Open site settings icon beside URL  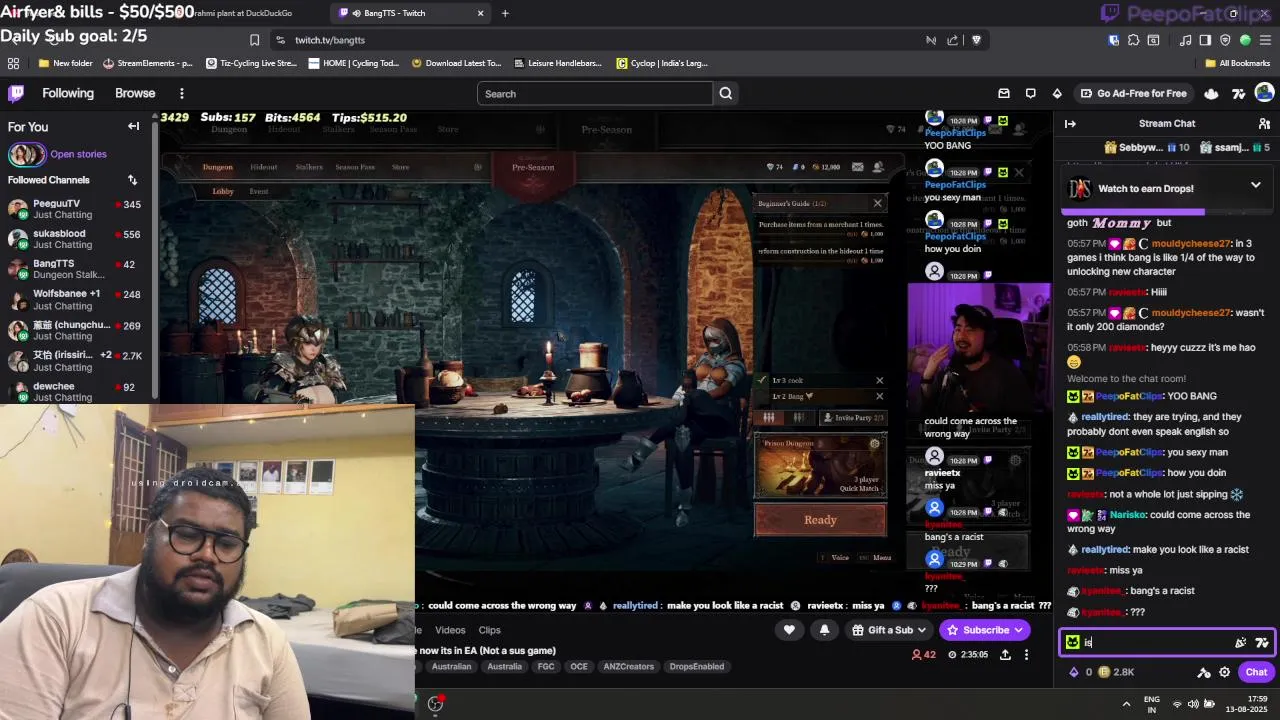pos(281,40)
